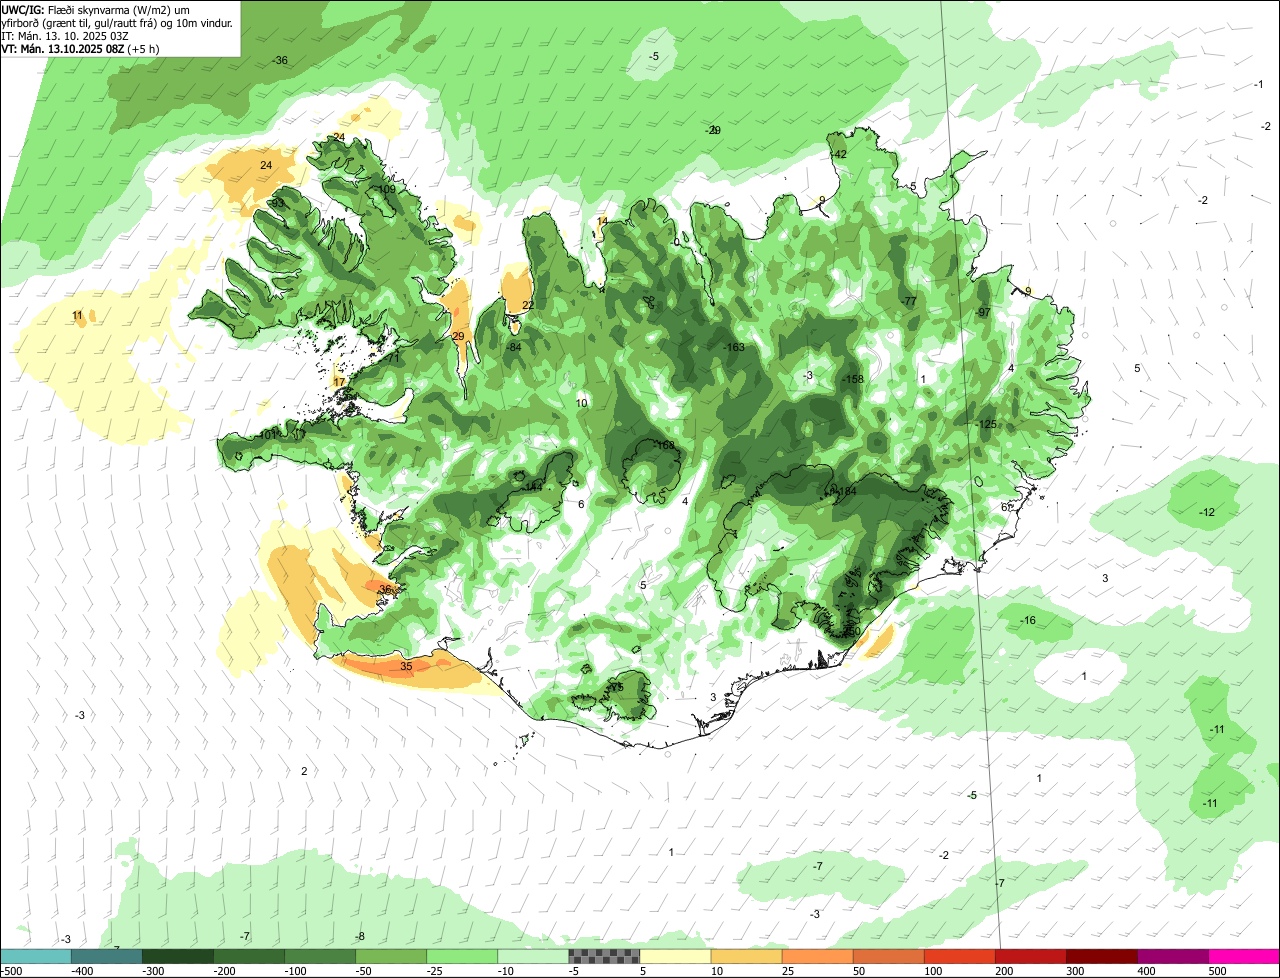Click the -12 value east of Iceland

click(x=1207, y=512)
